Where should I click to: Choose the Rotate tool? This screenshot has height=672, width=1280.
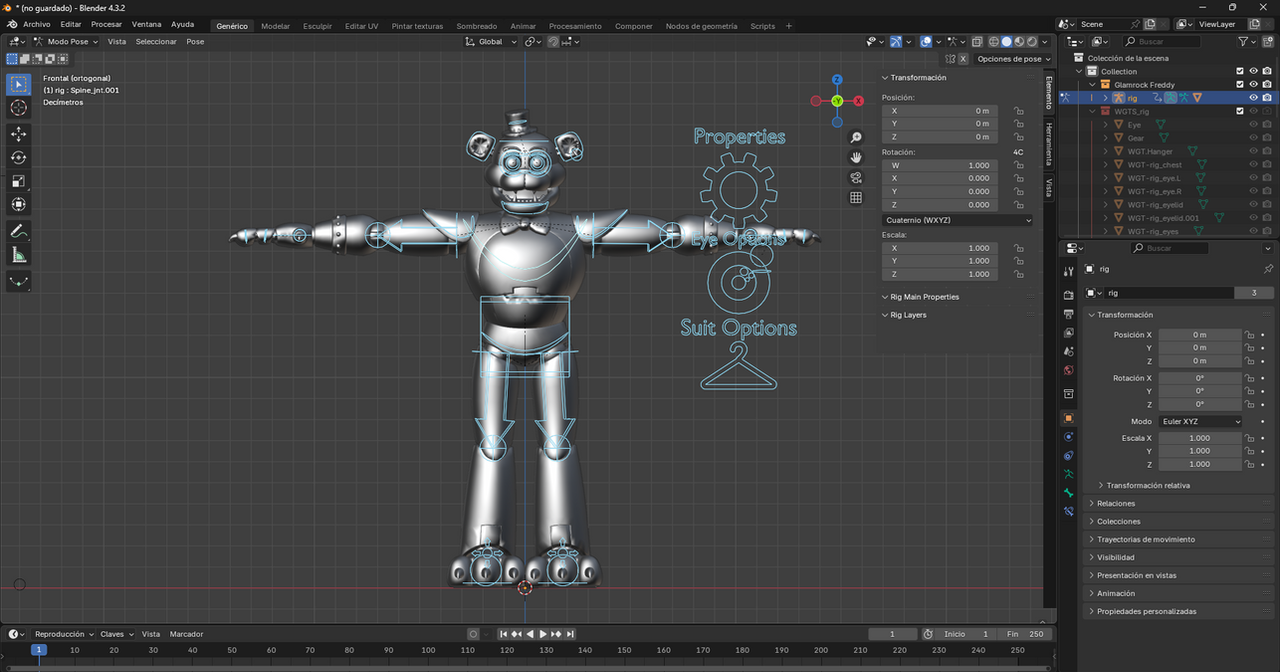click(19, 158)
